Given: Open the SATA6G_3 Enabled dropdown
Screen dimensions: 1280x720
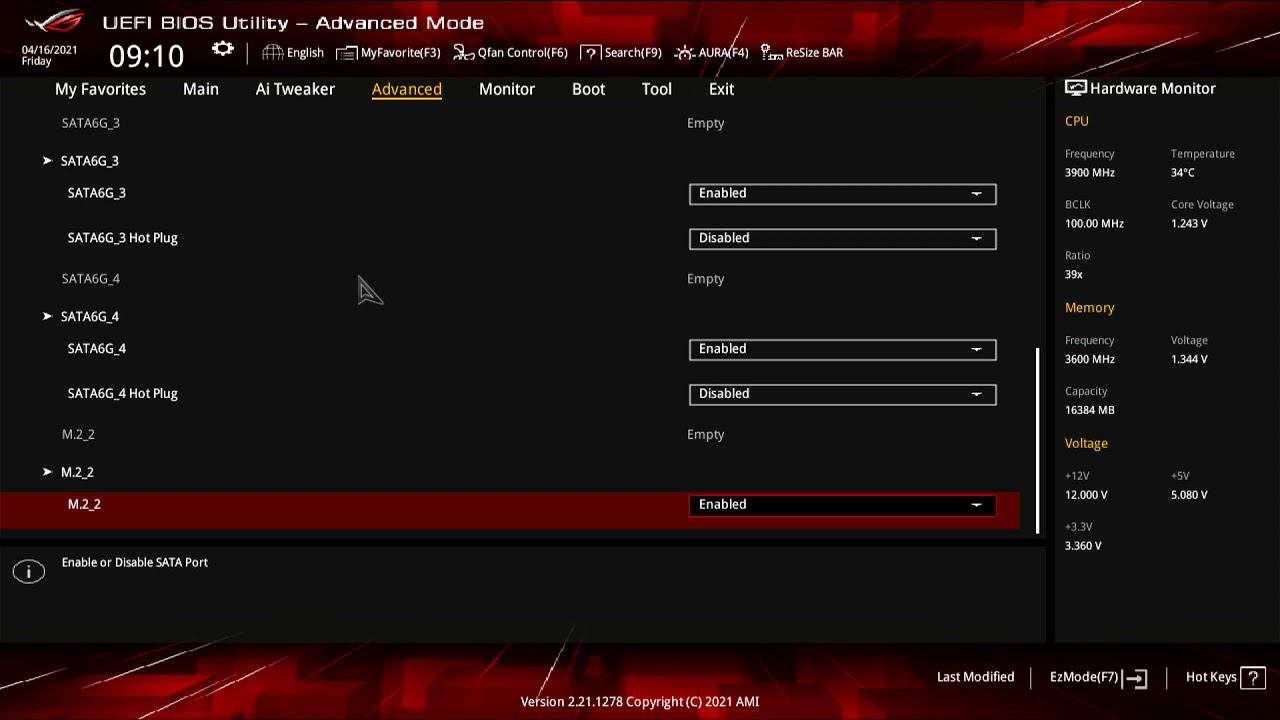Looking at the screenshot, I should [x=843, y=194].
